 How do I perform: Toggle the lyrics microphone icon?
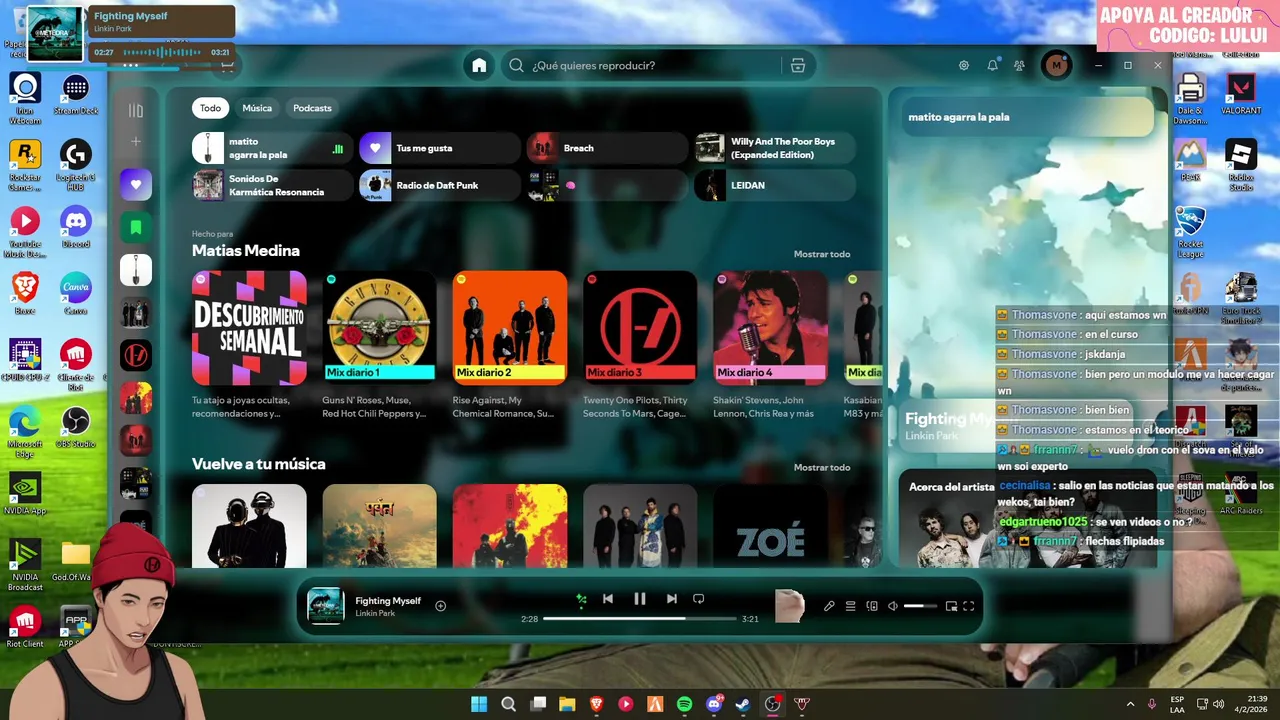point(829,606)
